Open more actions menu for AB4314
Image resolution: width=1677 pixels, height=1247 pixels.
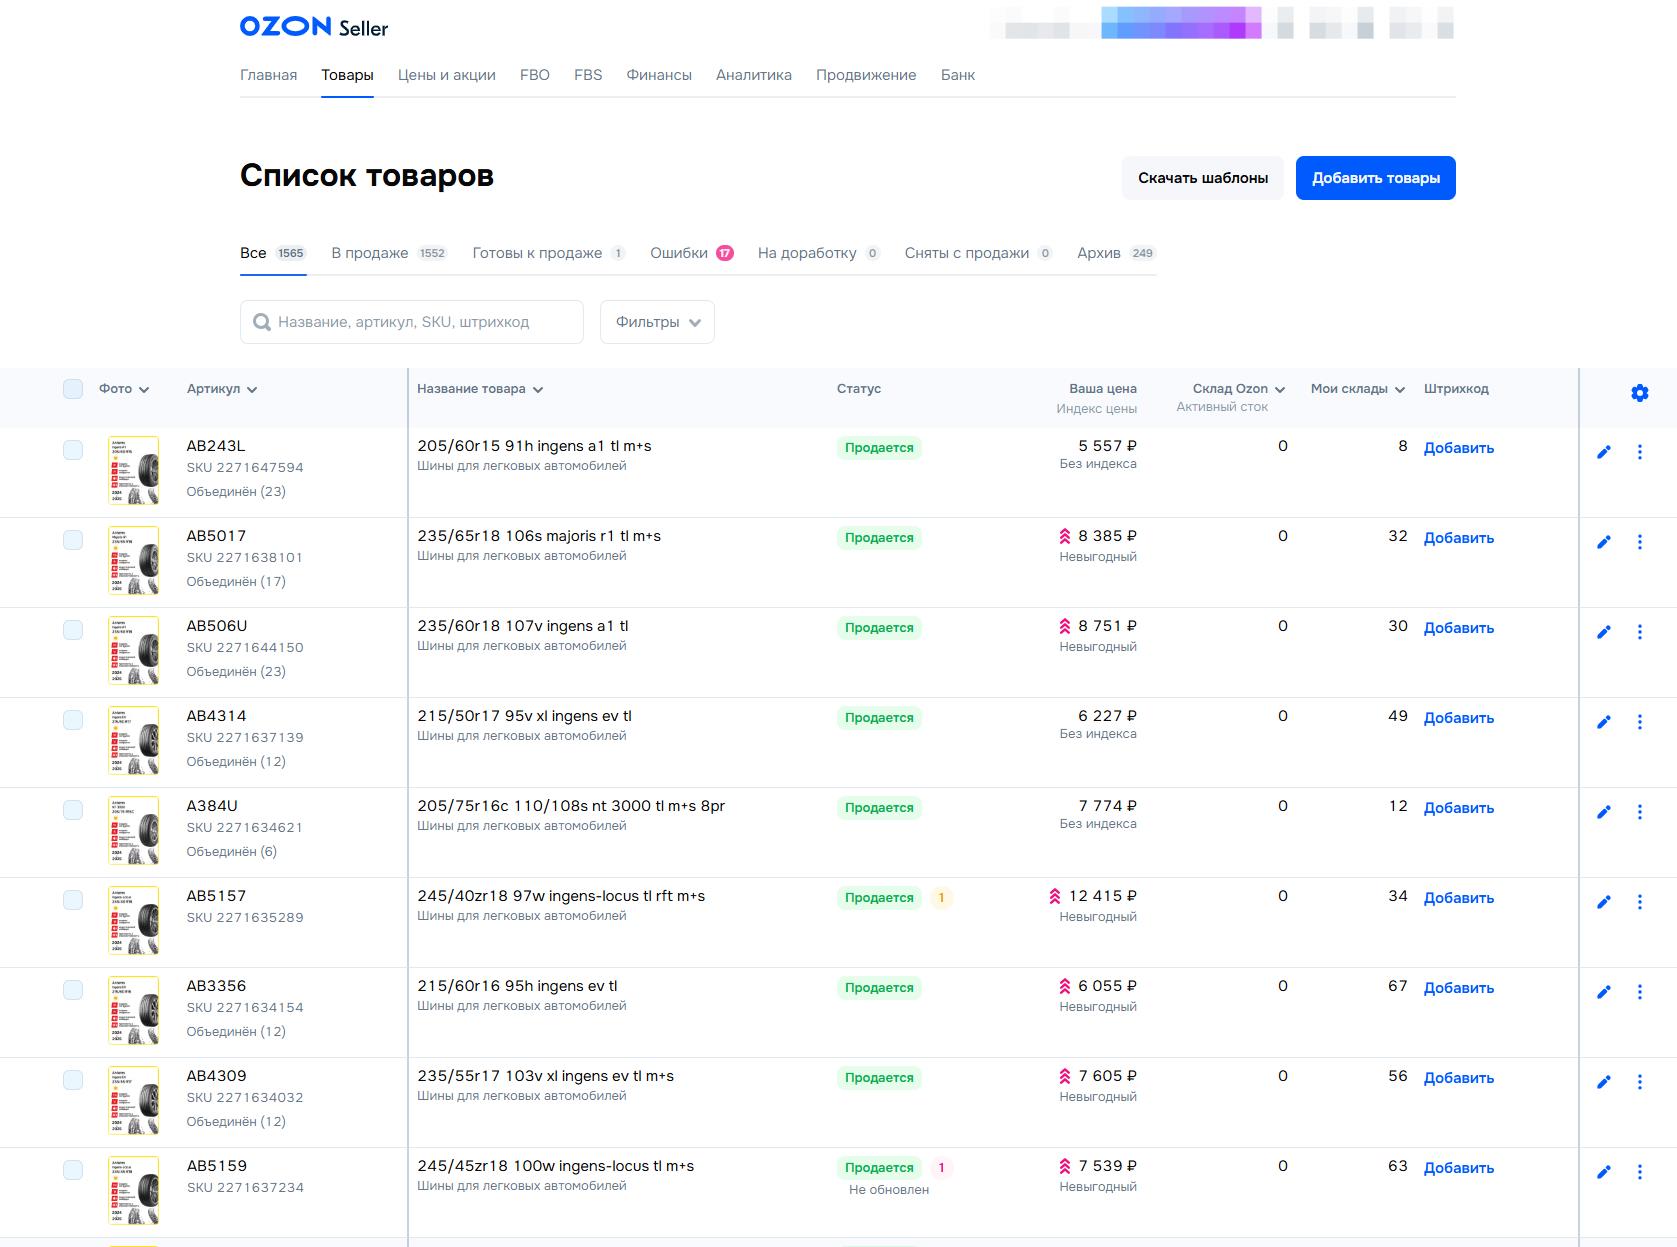pos(1640,722)
